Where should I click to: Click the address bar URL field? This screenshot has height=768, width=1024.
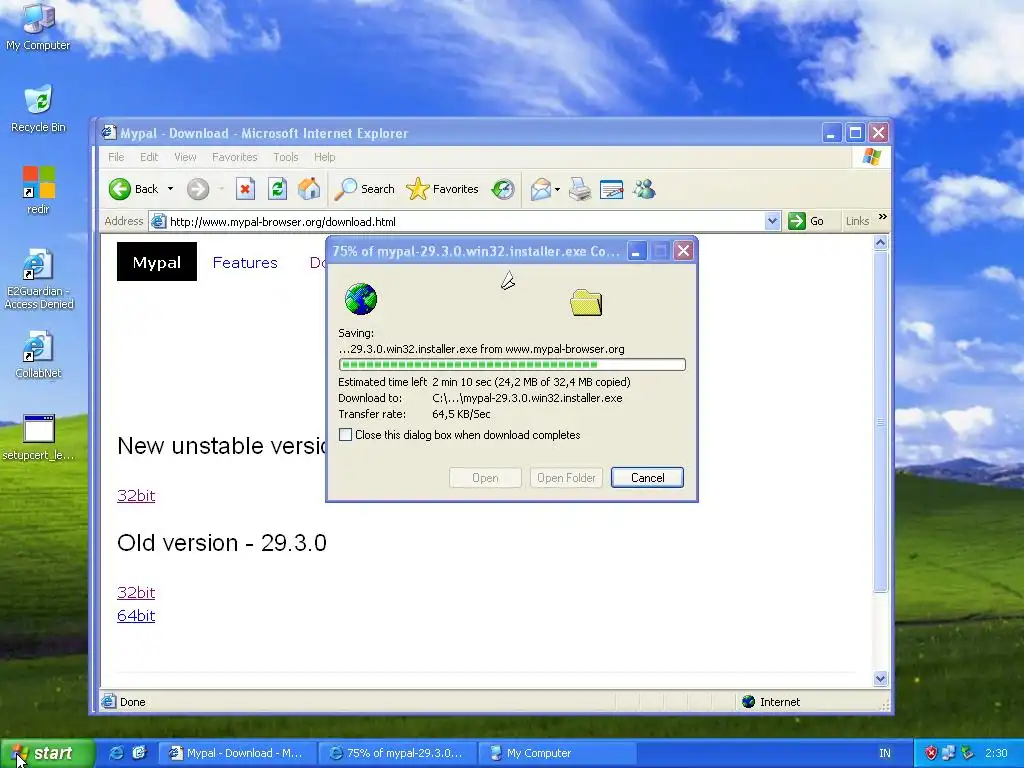[457, 221]
